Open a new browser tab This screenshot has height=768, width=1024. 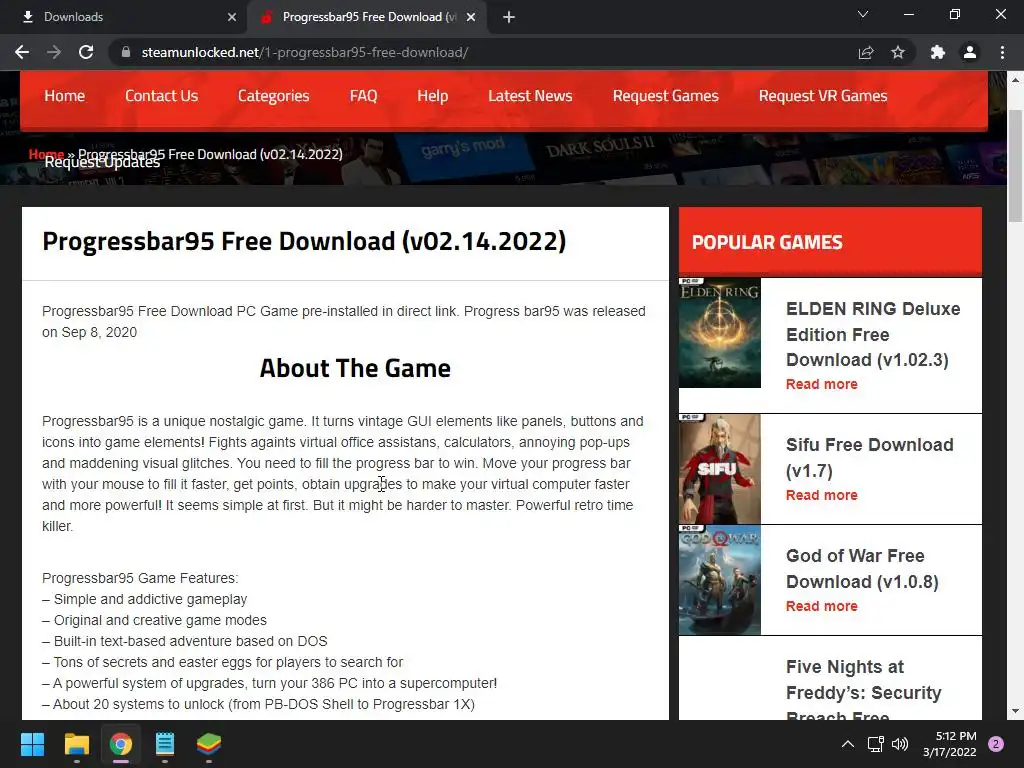point(509,17)
